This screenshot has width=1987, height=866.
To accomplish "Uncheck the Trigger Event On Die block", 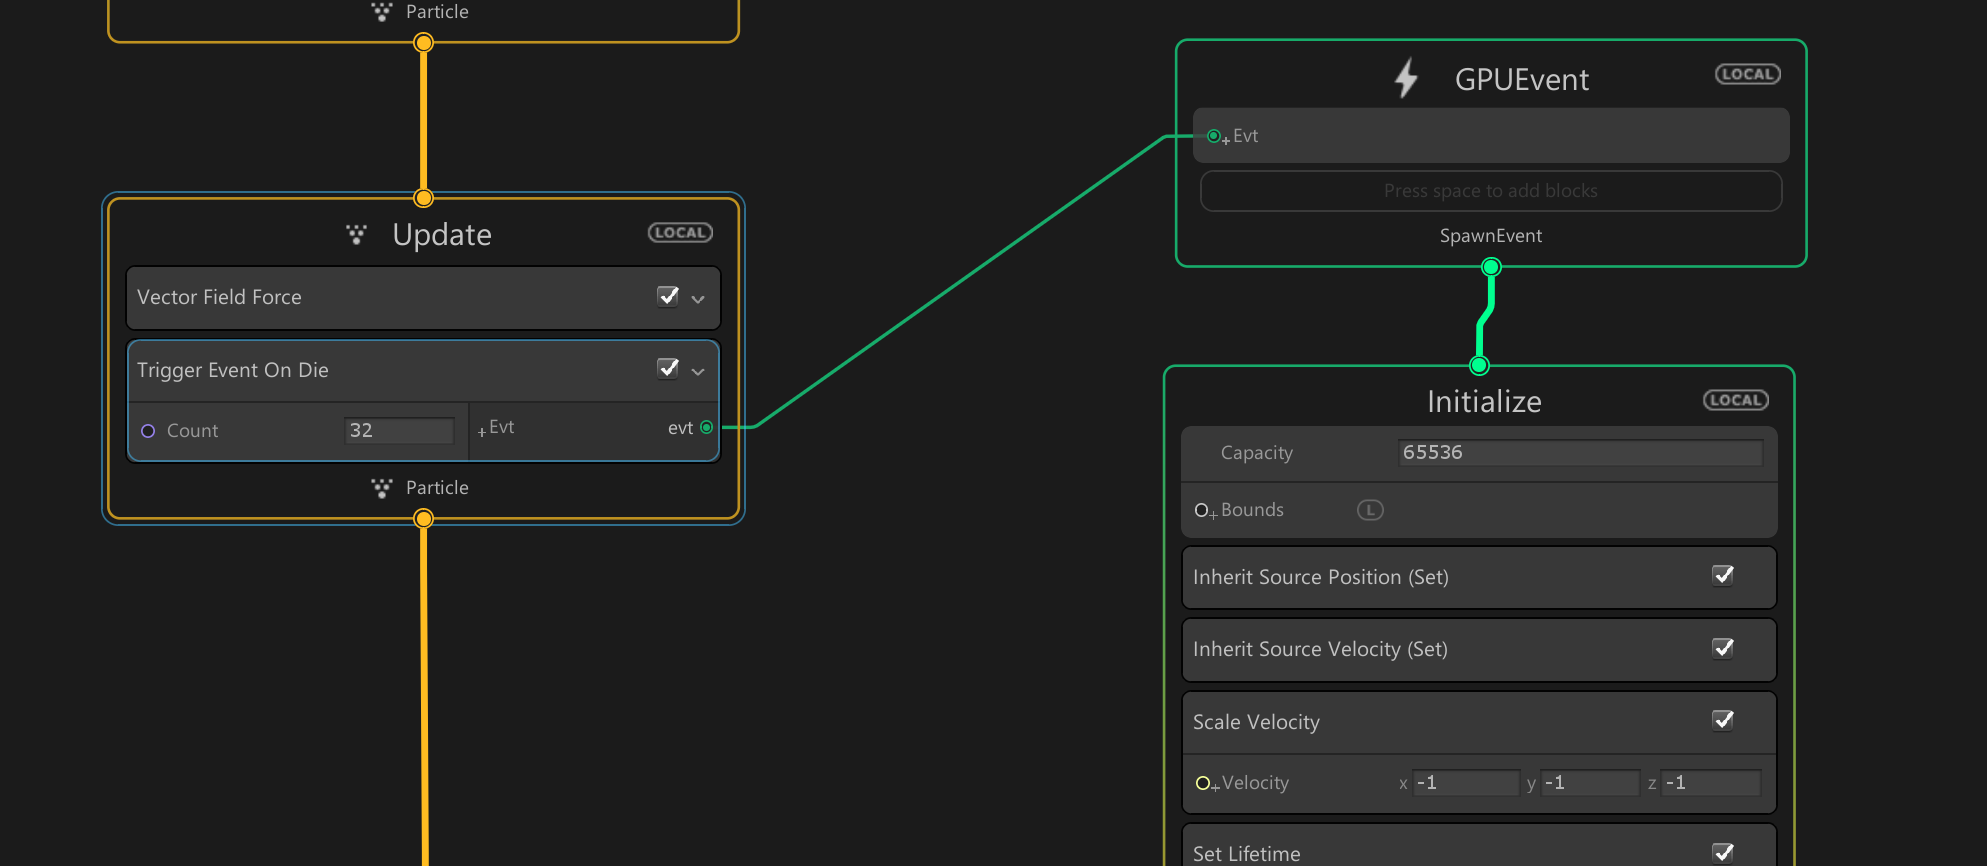I will pyautogui.click(x=668, y=369).
